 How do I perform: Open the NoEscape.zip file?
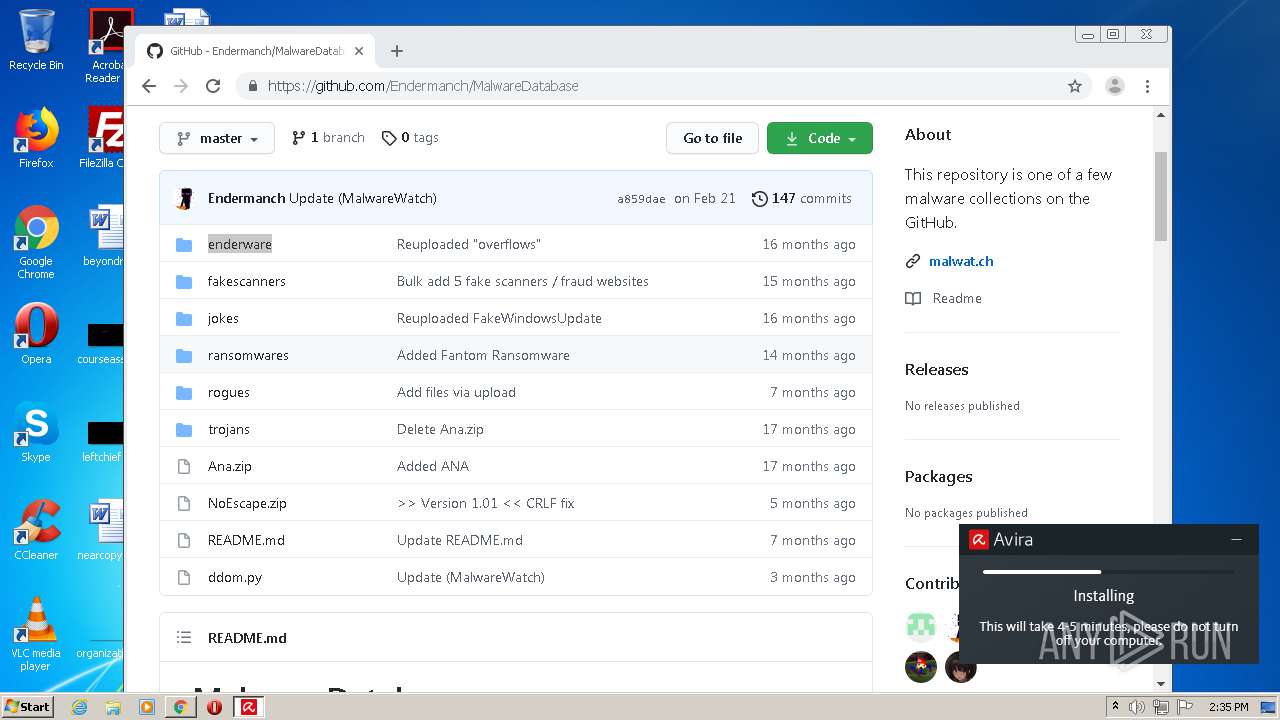247,503
